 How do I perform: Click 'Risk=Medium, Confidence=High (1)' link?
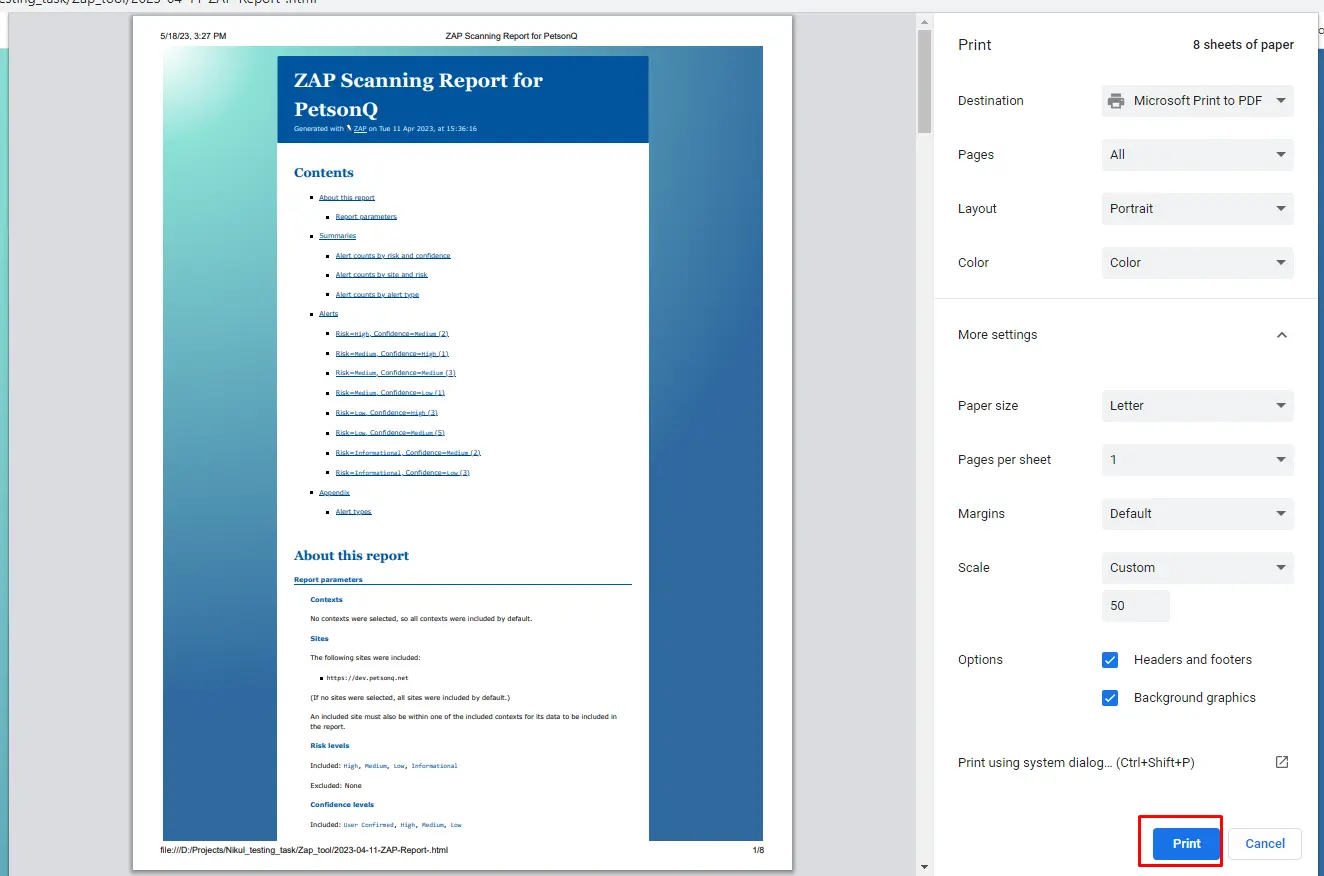[x=392, y=354]
